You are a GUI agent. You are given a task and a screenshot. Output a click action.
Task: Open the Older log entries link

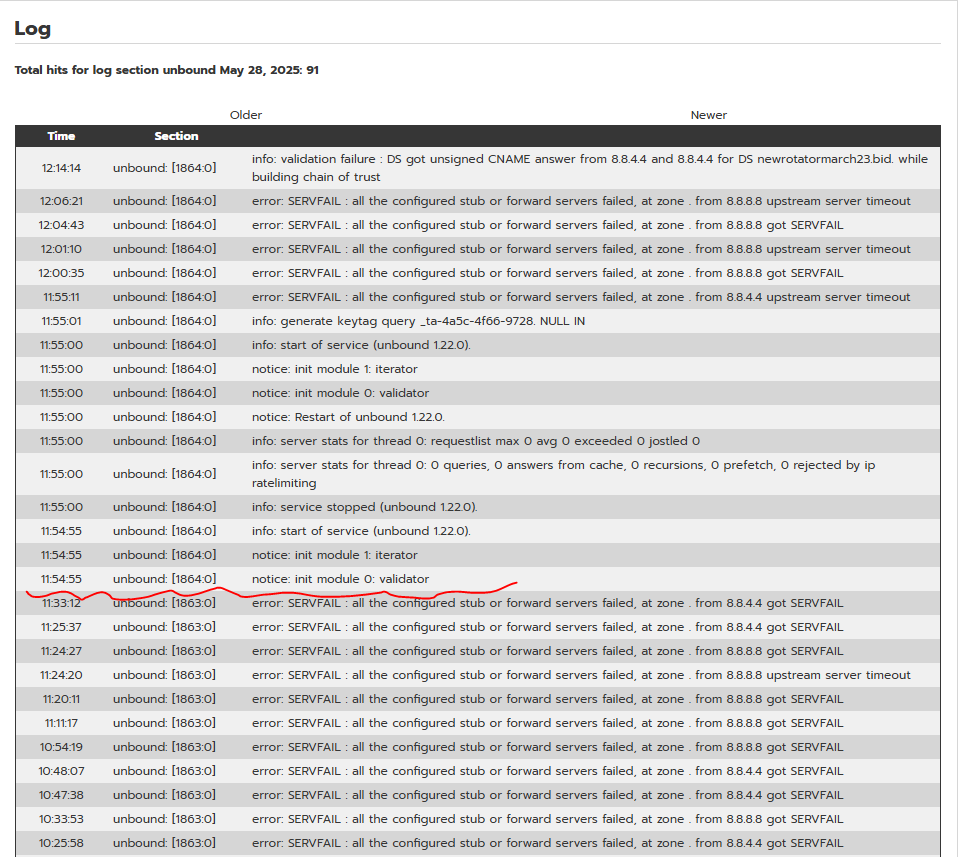coord(246,115)
